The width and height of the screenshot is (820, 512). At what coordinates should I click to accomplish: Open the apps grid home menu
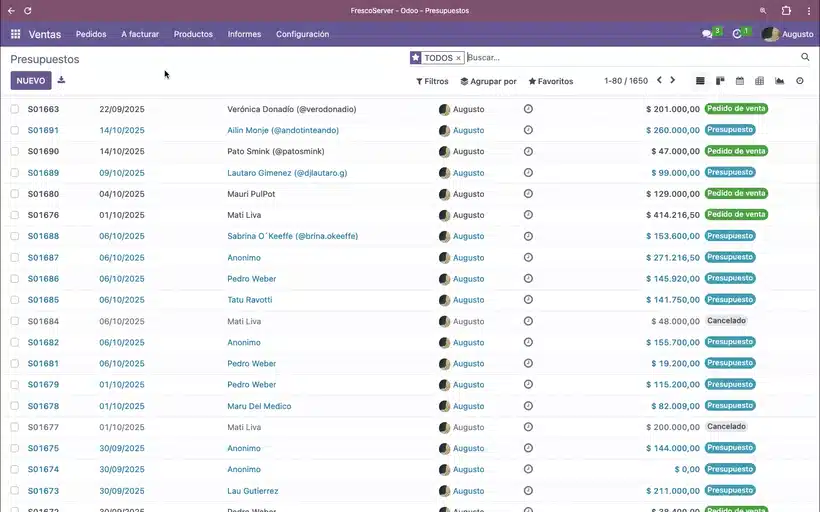click(x=15, y=34)
